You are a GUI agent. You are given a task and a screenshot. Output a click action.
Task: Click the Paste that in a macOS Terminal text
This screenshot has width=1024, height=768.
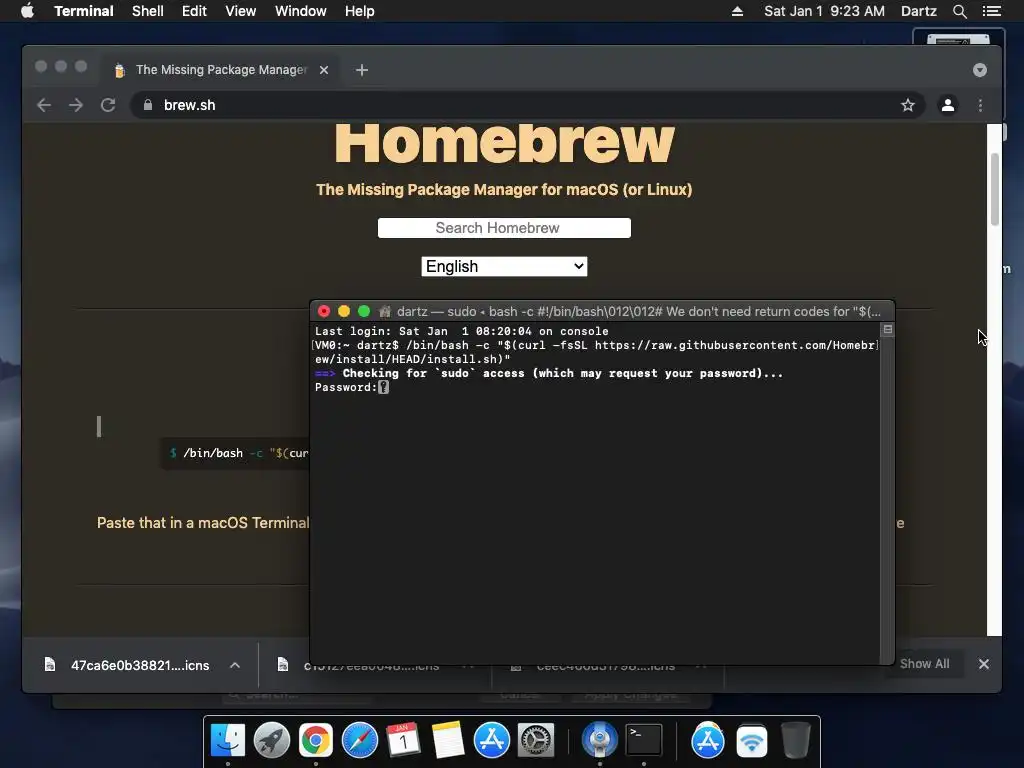click(203, 522)
